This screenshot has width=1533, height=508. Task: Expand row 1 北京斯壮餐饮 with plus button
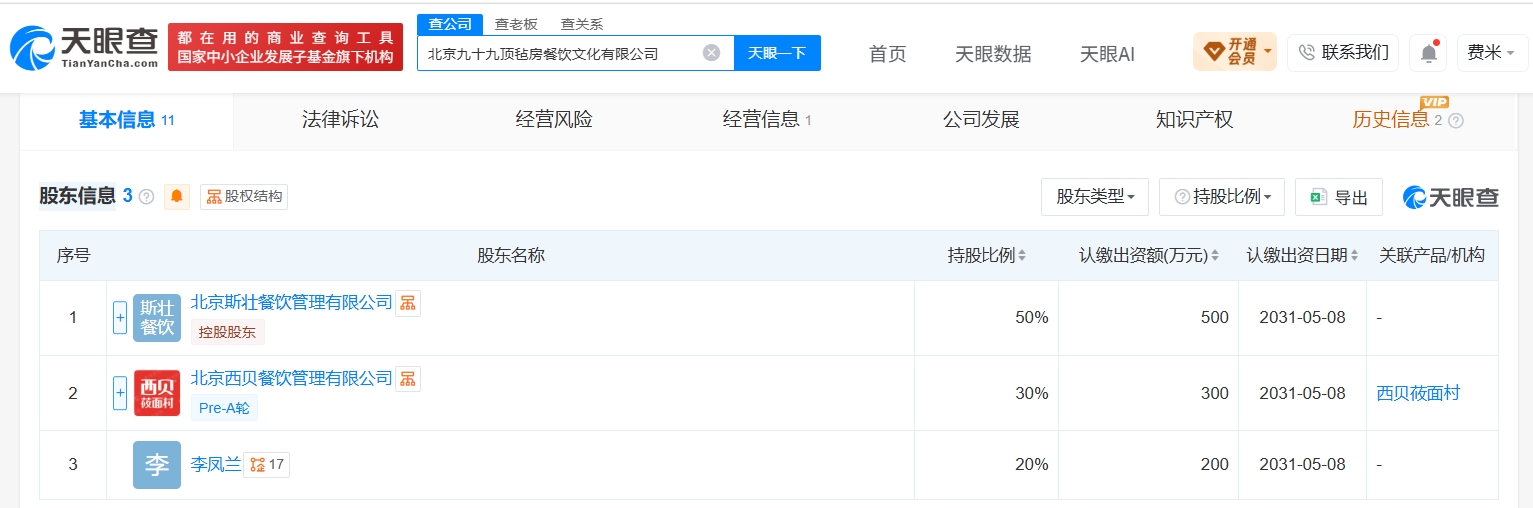pyautogui.click(x=120, y=317)
